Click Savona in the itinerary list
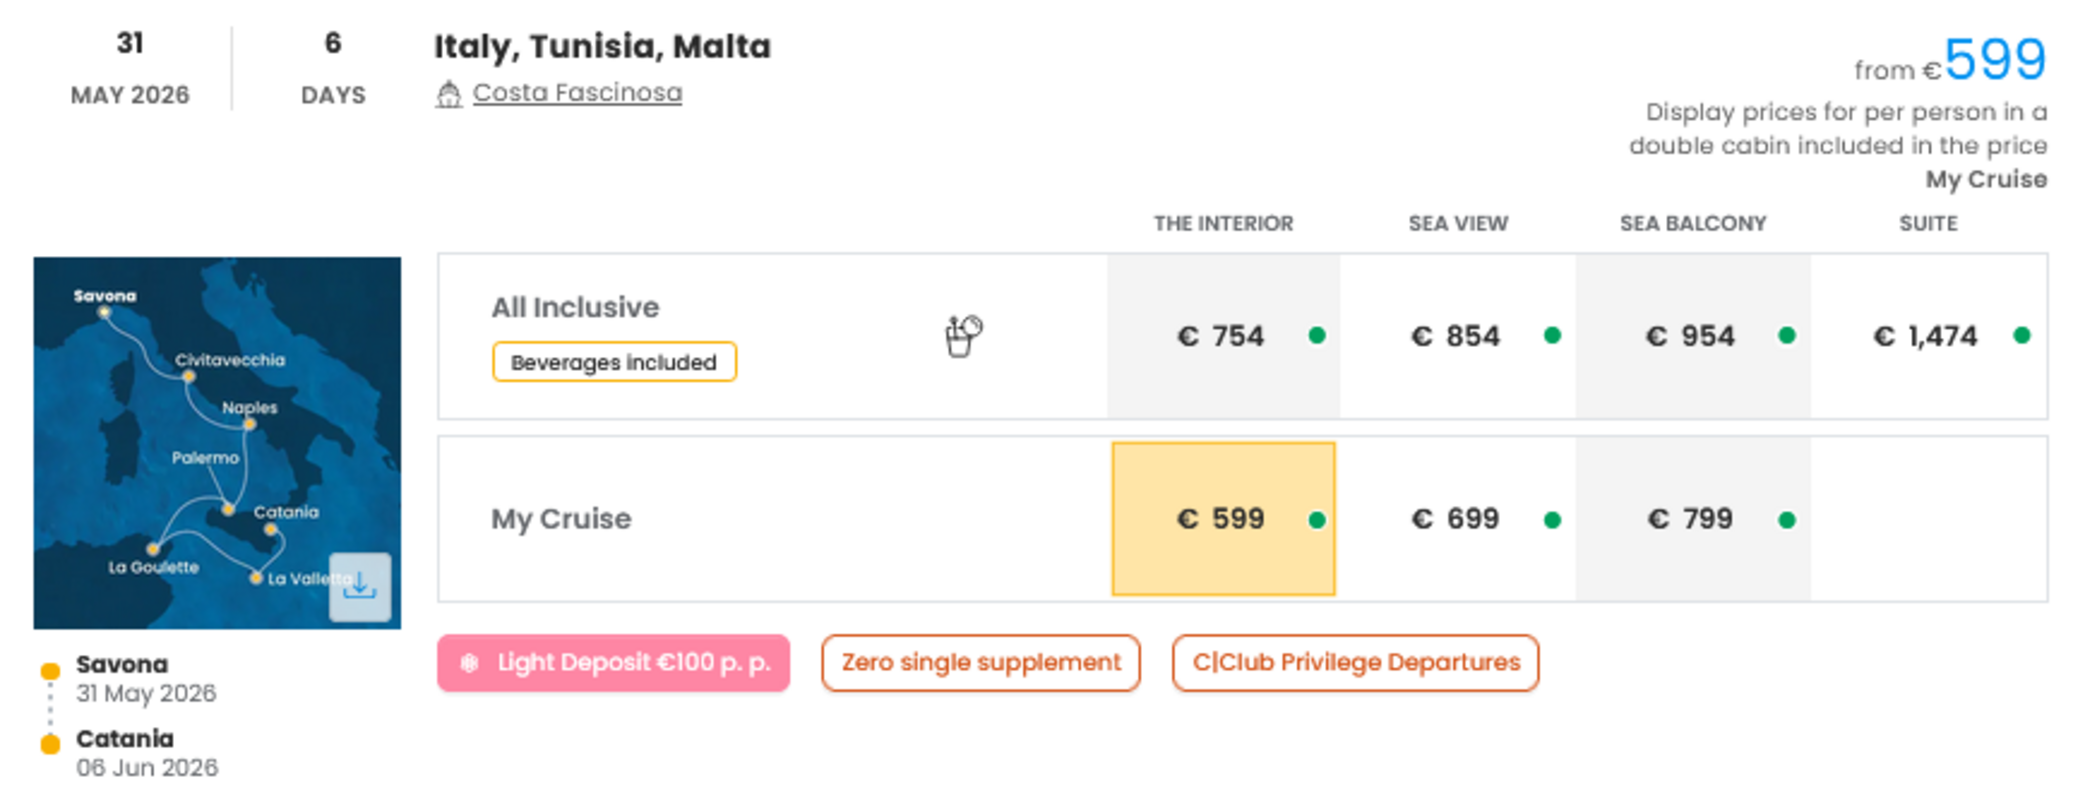 (x=122, y=664)
